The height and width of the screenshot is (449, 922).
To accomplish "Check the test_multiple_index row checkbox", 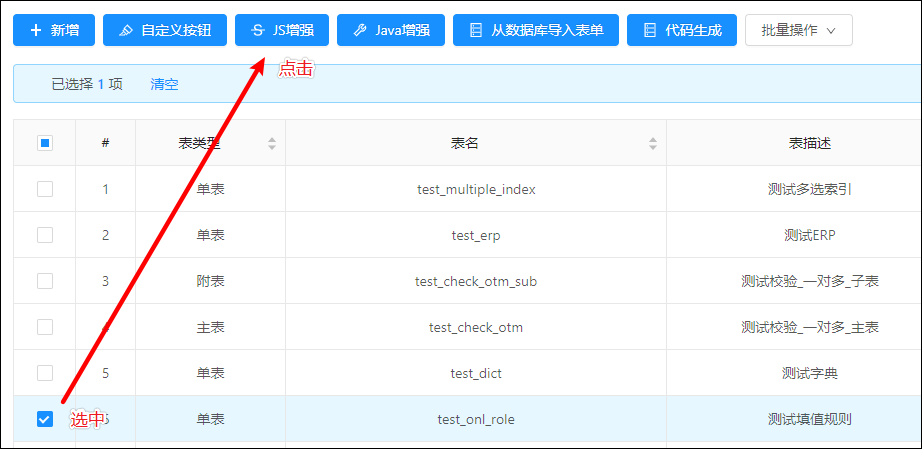I will [x=45, y=189].
